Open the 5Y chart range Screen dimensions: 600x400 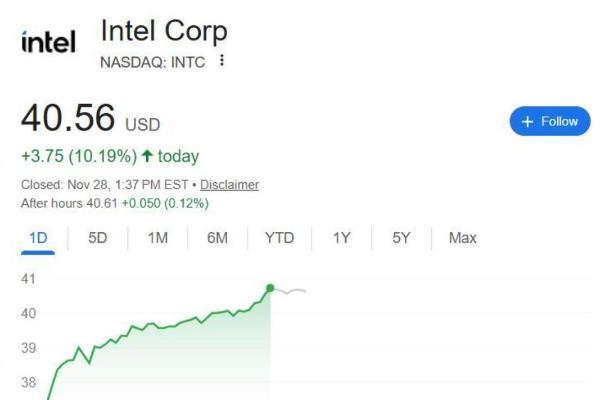(401, 238)
